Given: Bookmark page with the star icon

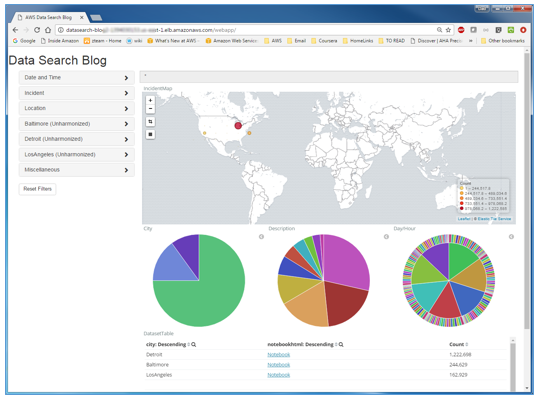Looking at the screenshot, I should [448, 30].
